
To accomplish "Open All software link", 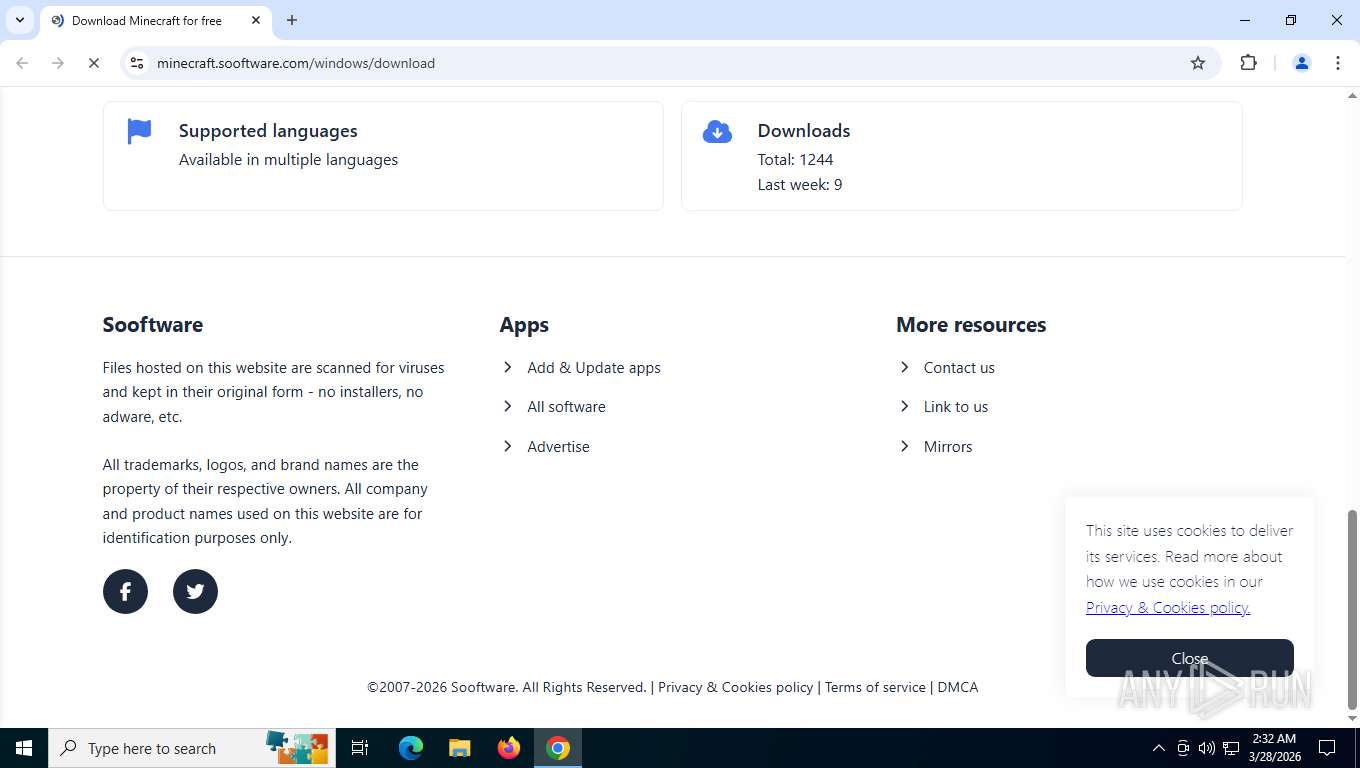I will tap(566, 407).
